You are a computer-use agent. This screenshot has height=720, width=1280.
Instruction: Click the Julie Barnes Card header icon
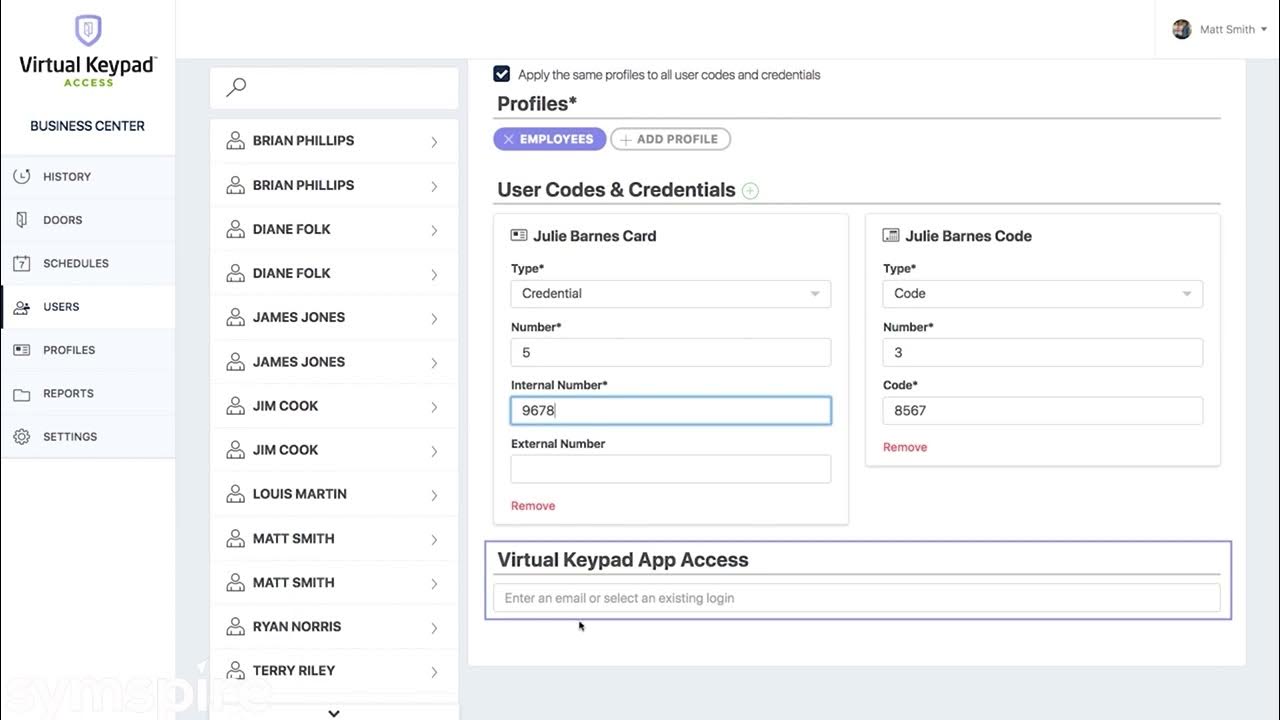[x=519, y=236]
